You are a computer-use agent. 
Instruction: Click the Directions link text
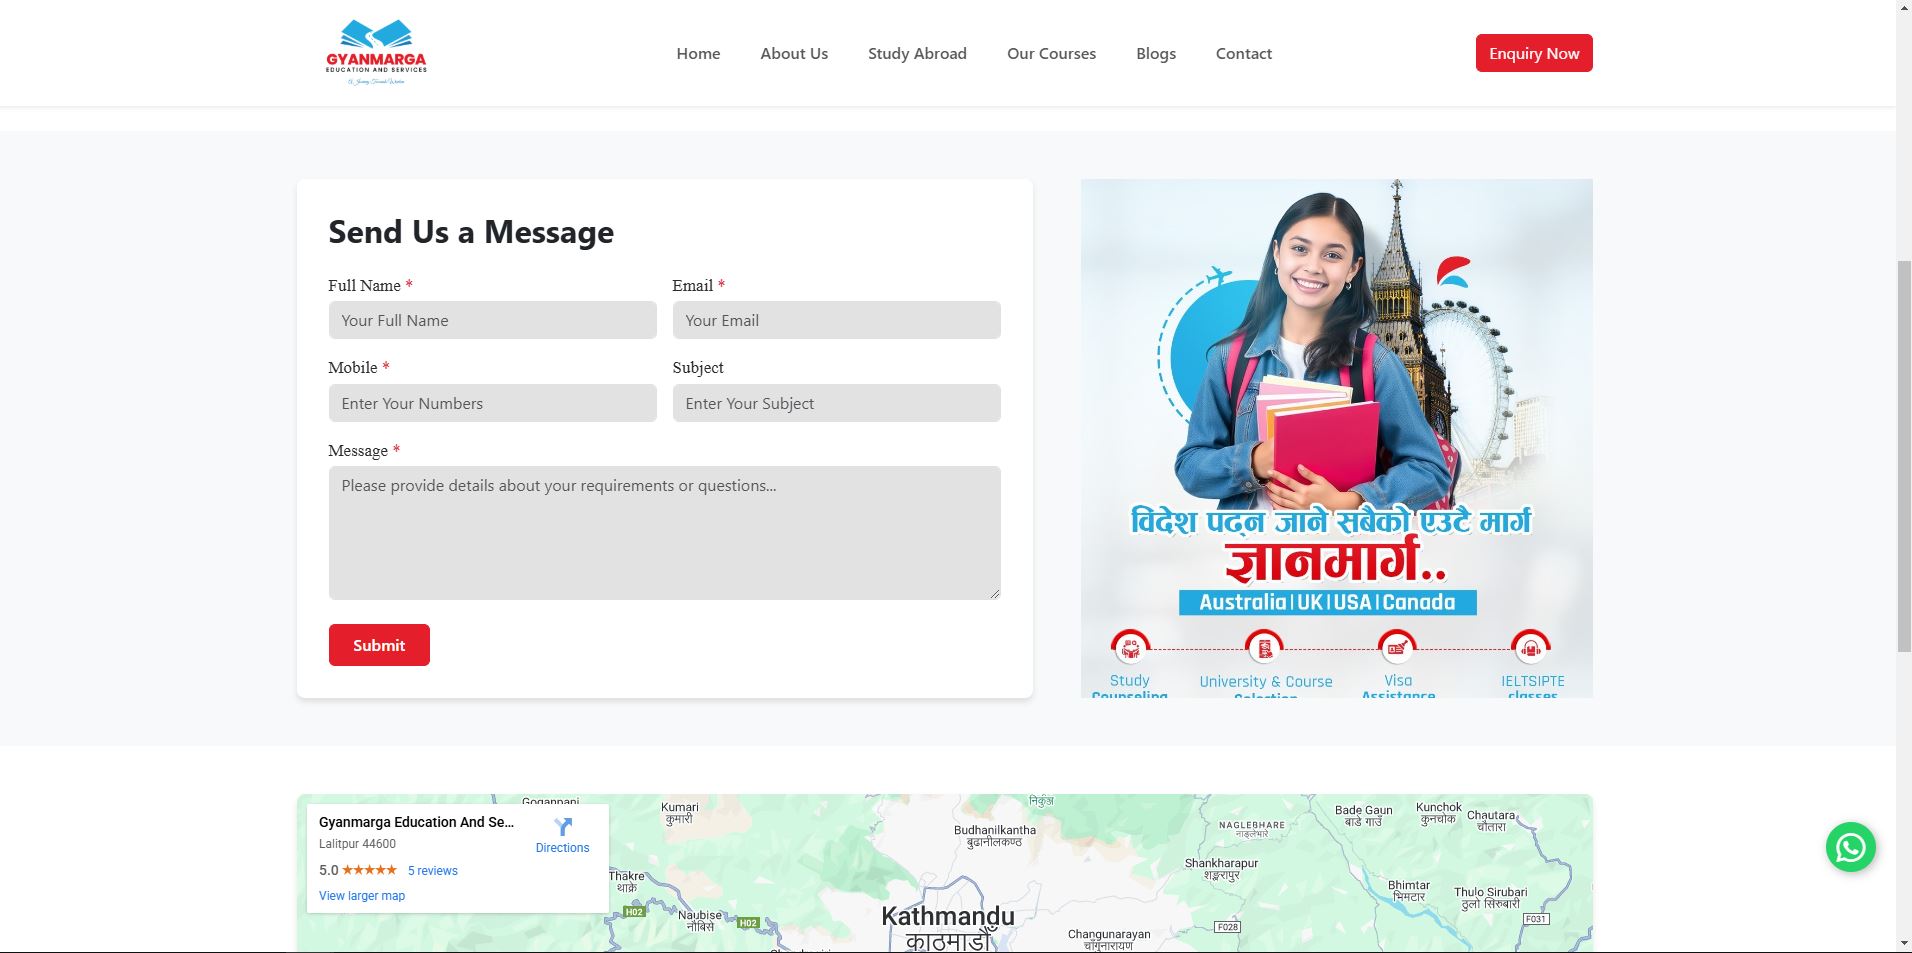click(x=562, y=848)
